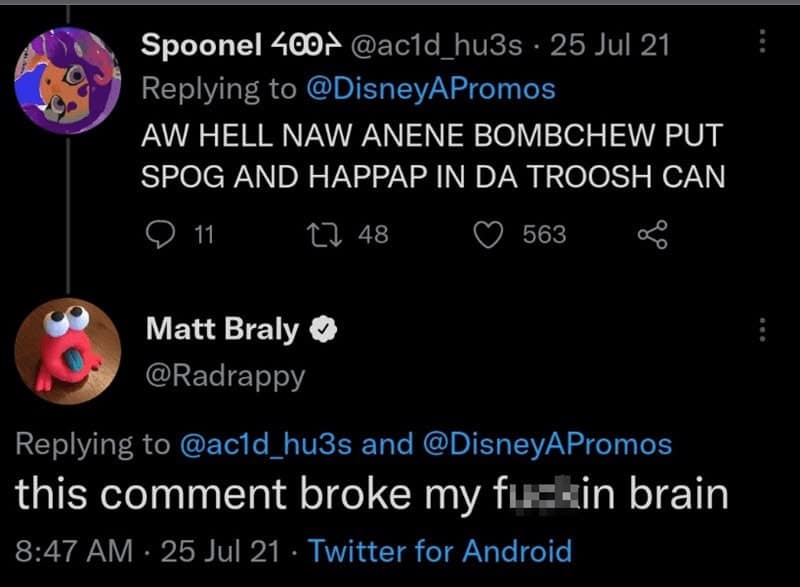Open the Twitter for Android source link
This screenshot has width=800, height=587.
441,550
